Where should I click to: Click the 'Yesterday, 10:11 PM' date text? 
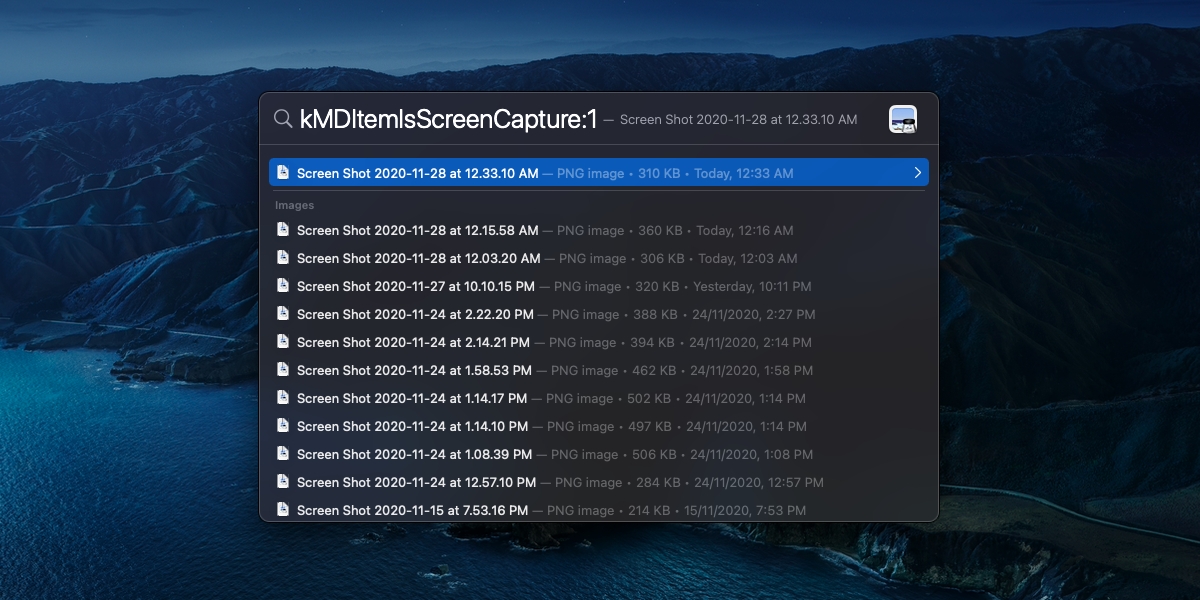(x=752, y=286)
